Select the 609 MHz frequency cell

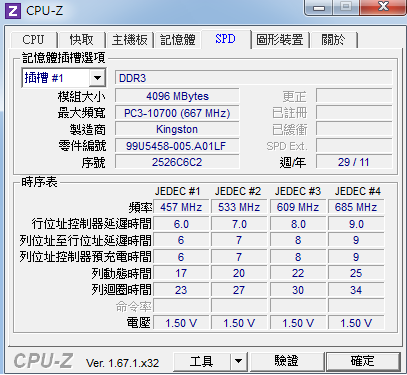298,207
